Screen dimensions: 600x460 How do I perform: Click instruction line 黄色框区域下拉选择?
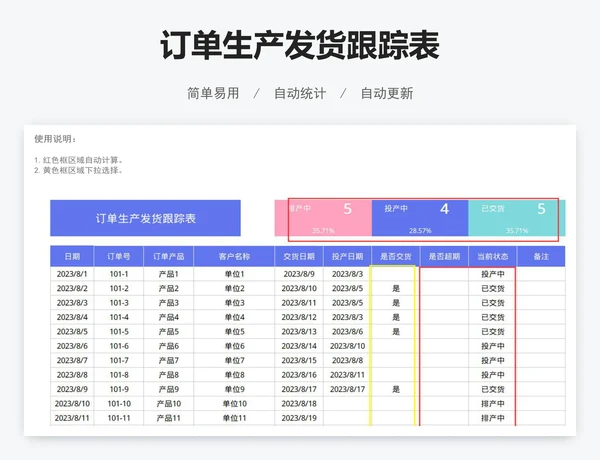click(79, 170)
